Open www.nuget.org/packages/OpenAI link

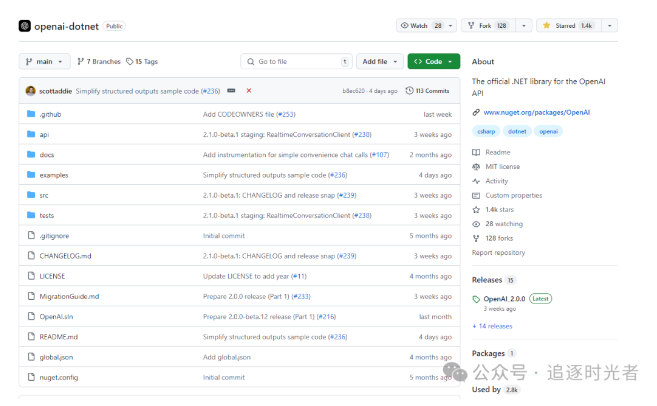coord(537,112)
